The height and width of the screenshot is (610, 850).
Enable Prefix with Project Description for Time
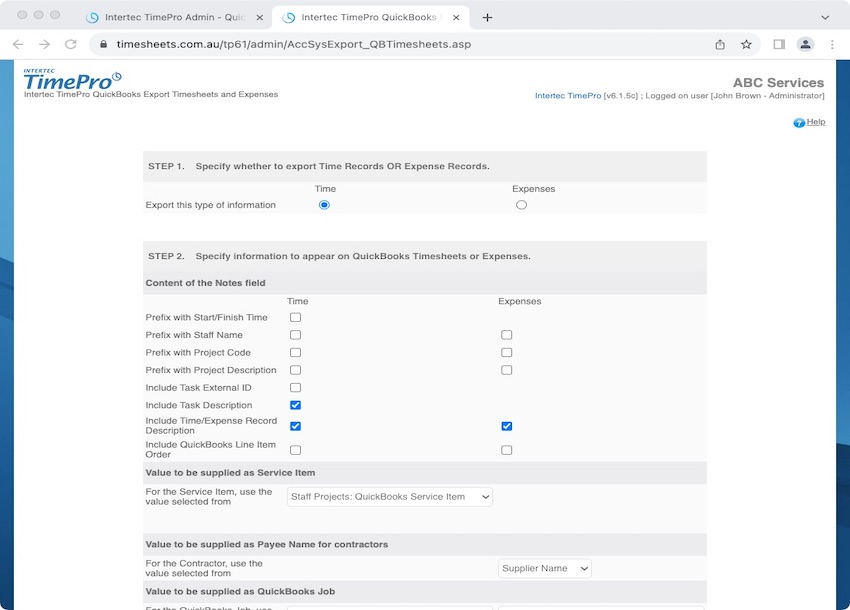click(295, 370)
